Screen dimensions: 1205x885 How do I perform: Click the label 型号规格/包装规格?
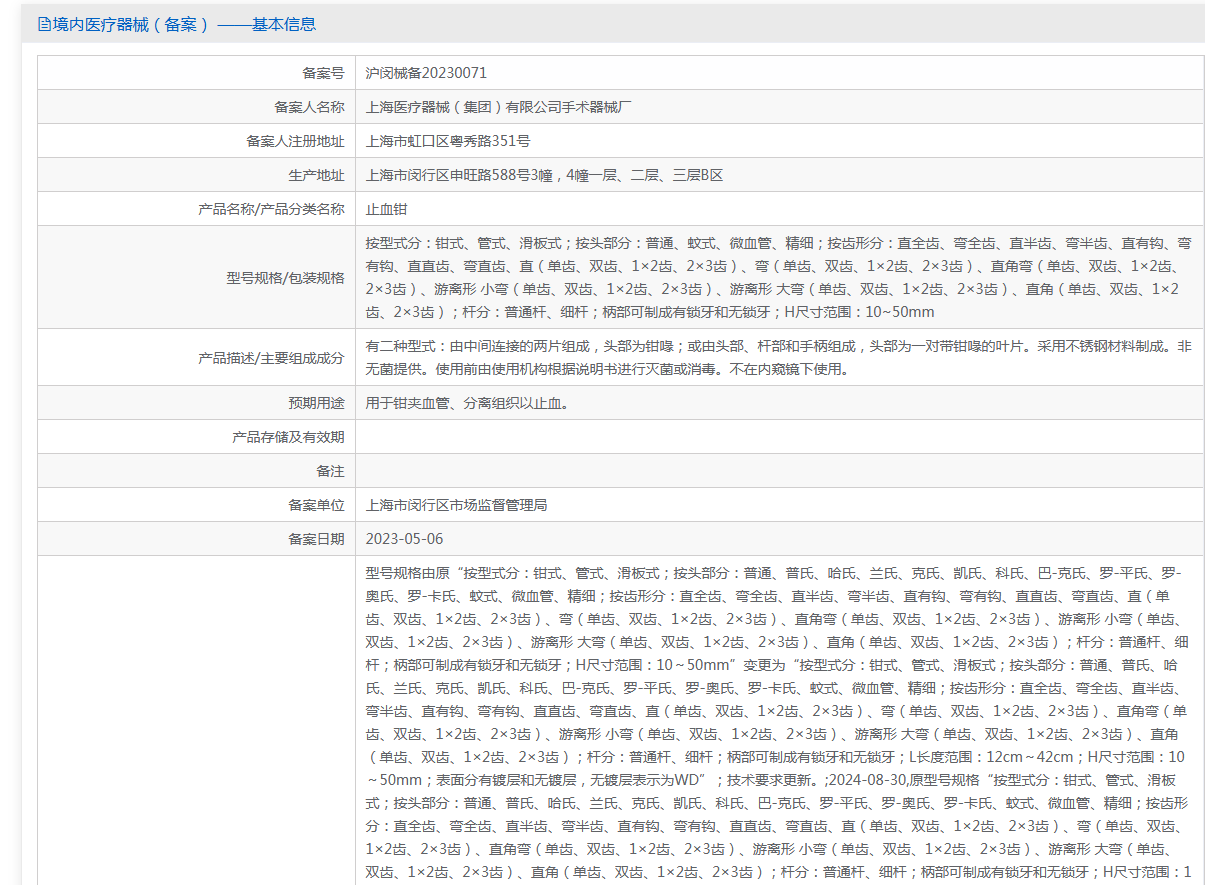[285, 278]
